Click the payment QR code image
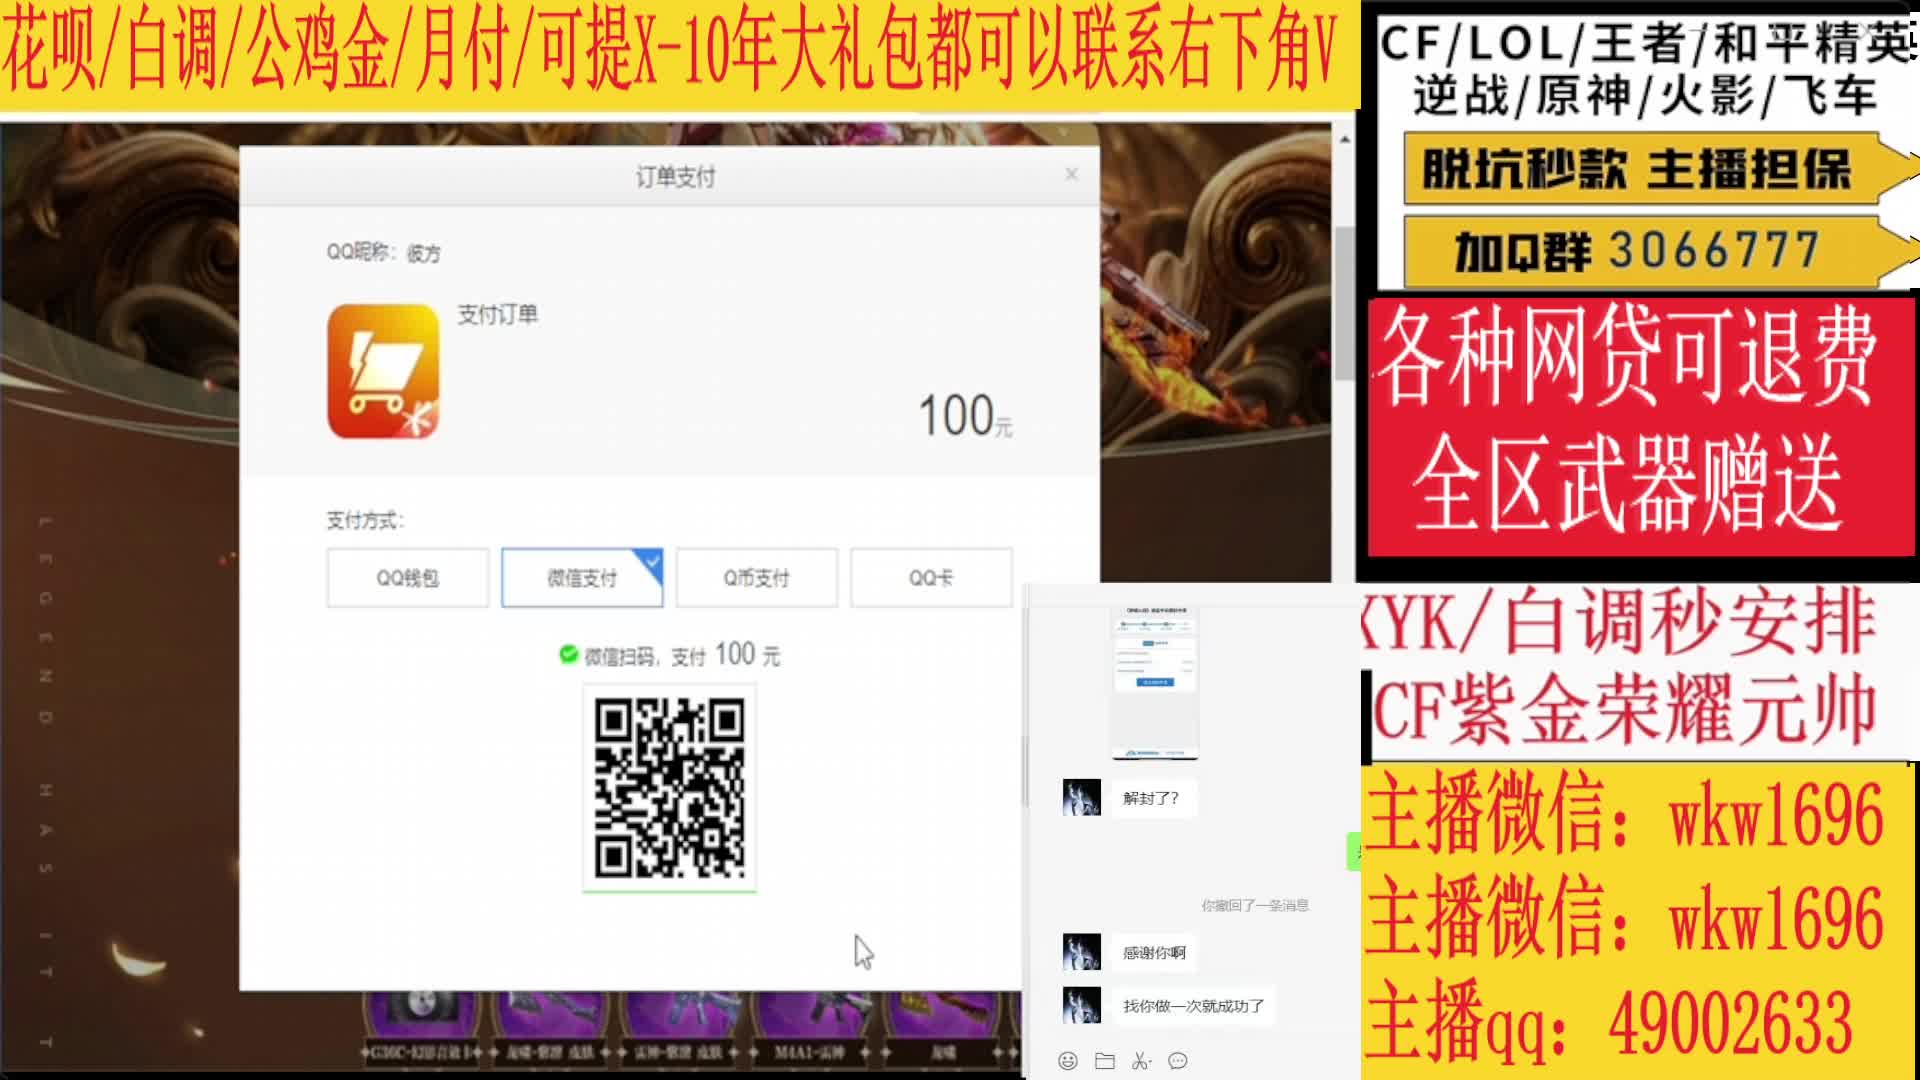The height and width of the screenshot is (1080, 1920). click(669, 788)
